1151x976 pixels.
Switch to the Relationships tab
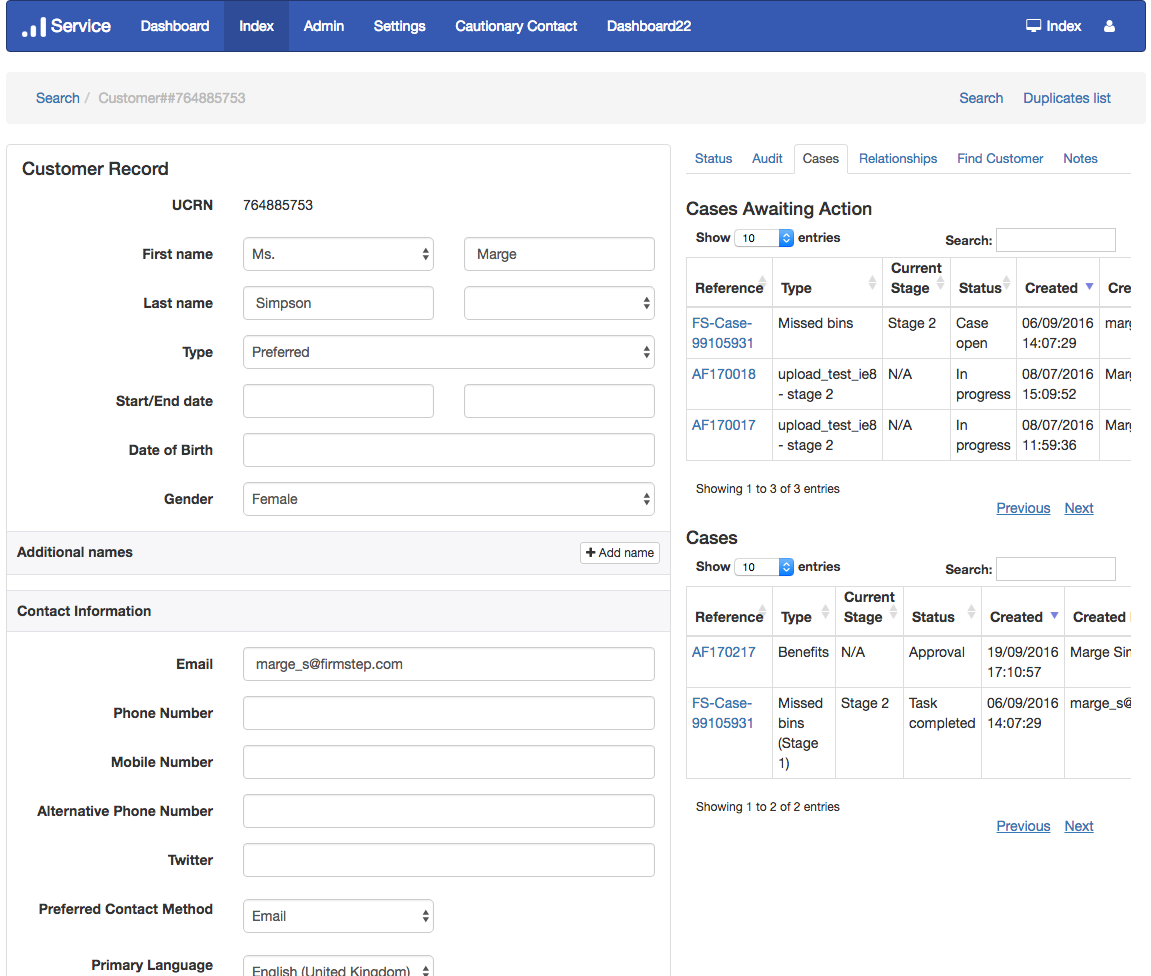[898, 159]
